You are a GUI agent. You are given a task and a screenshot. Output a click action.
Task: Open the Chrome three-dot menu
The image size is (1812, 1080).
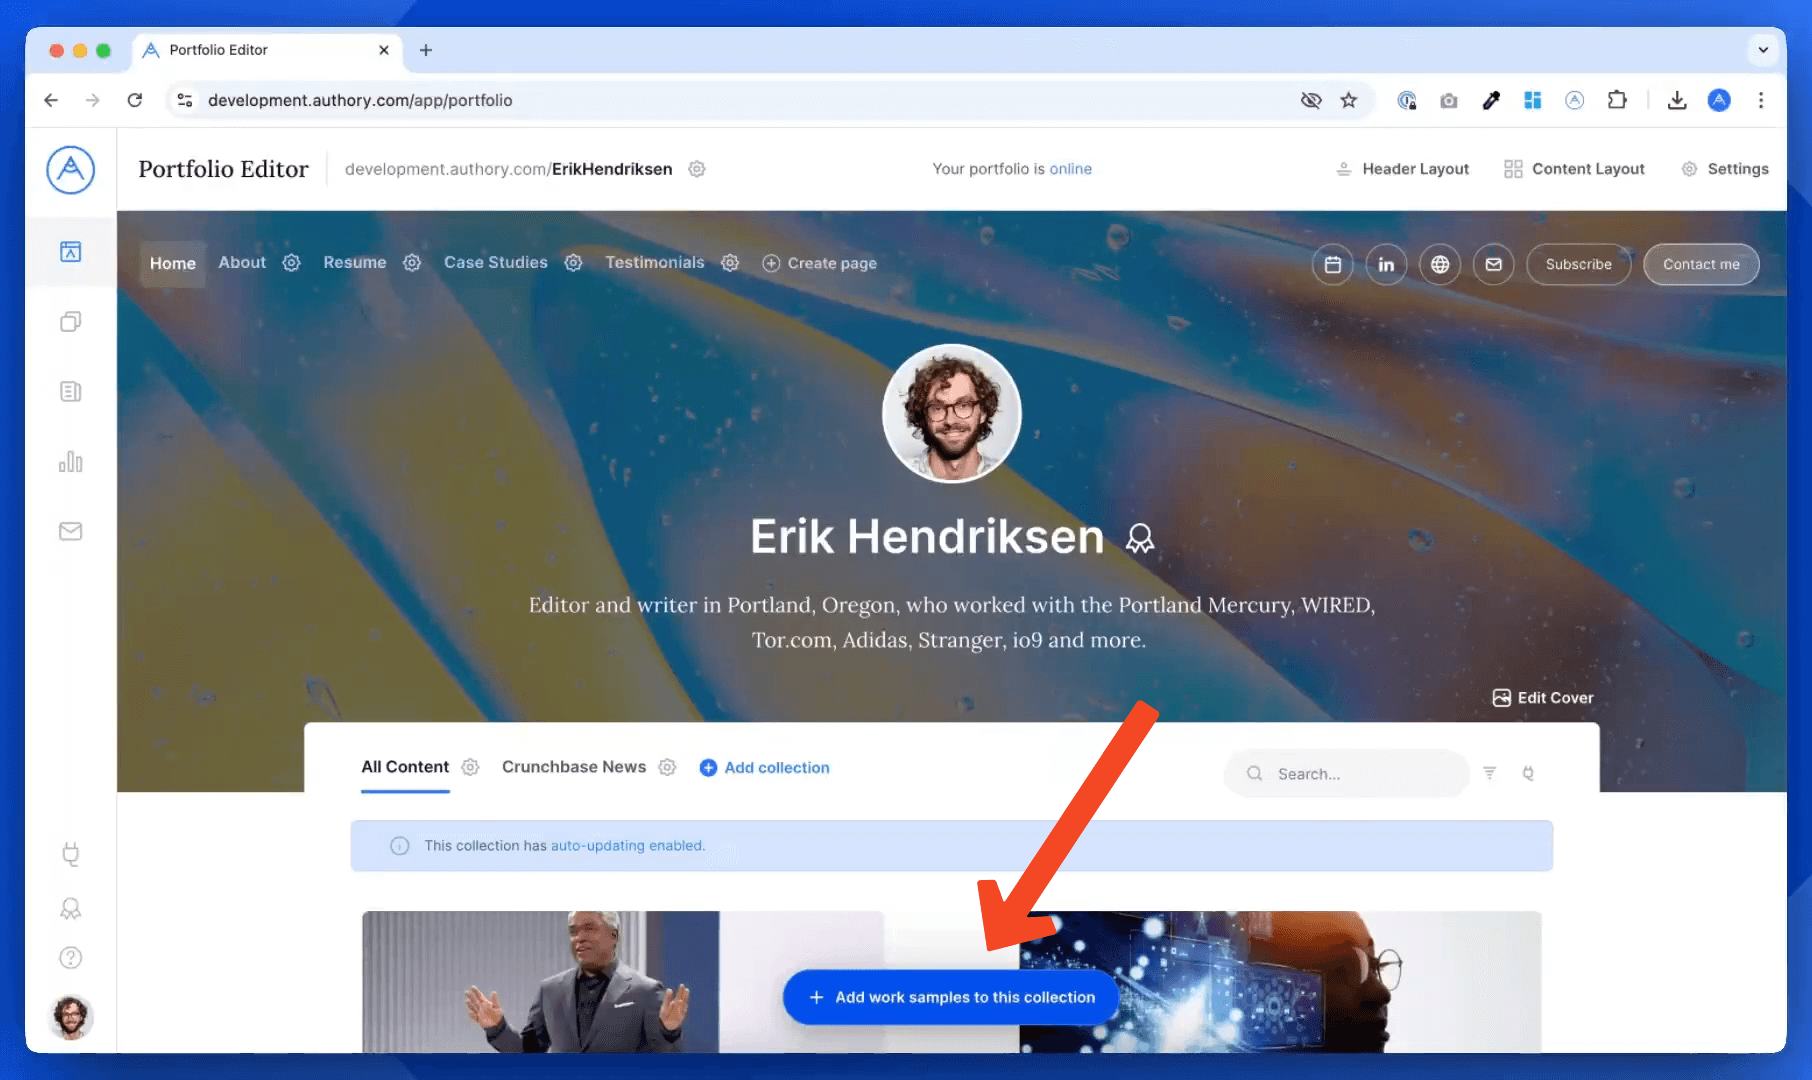pyautogui.click(x=1761, y=100)
